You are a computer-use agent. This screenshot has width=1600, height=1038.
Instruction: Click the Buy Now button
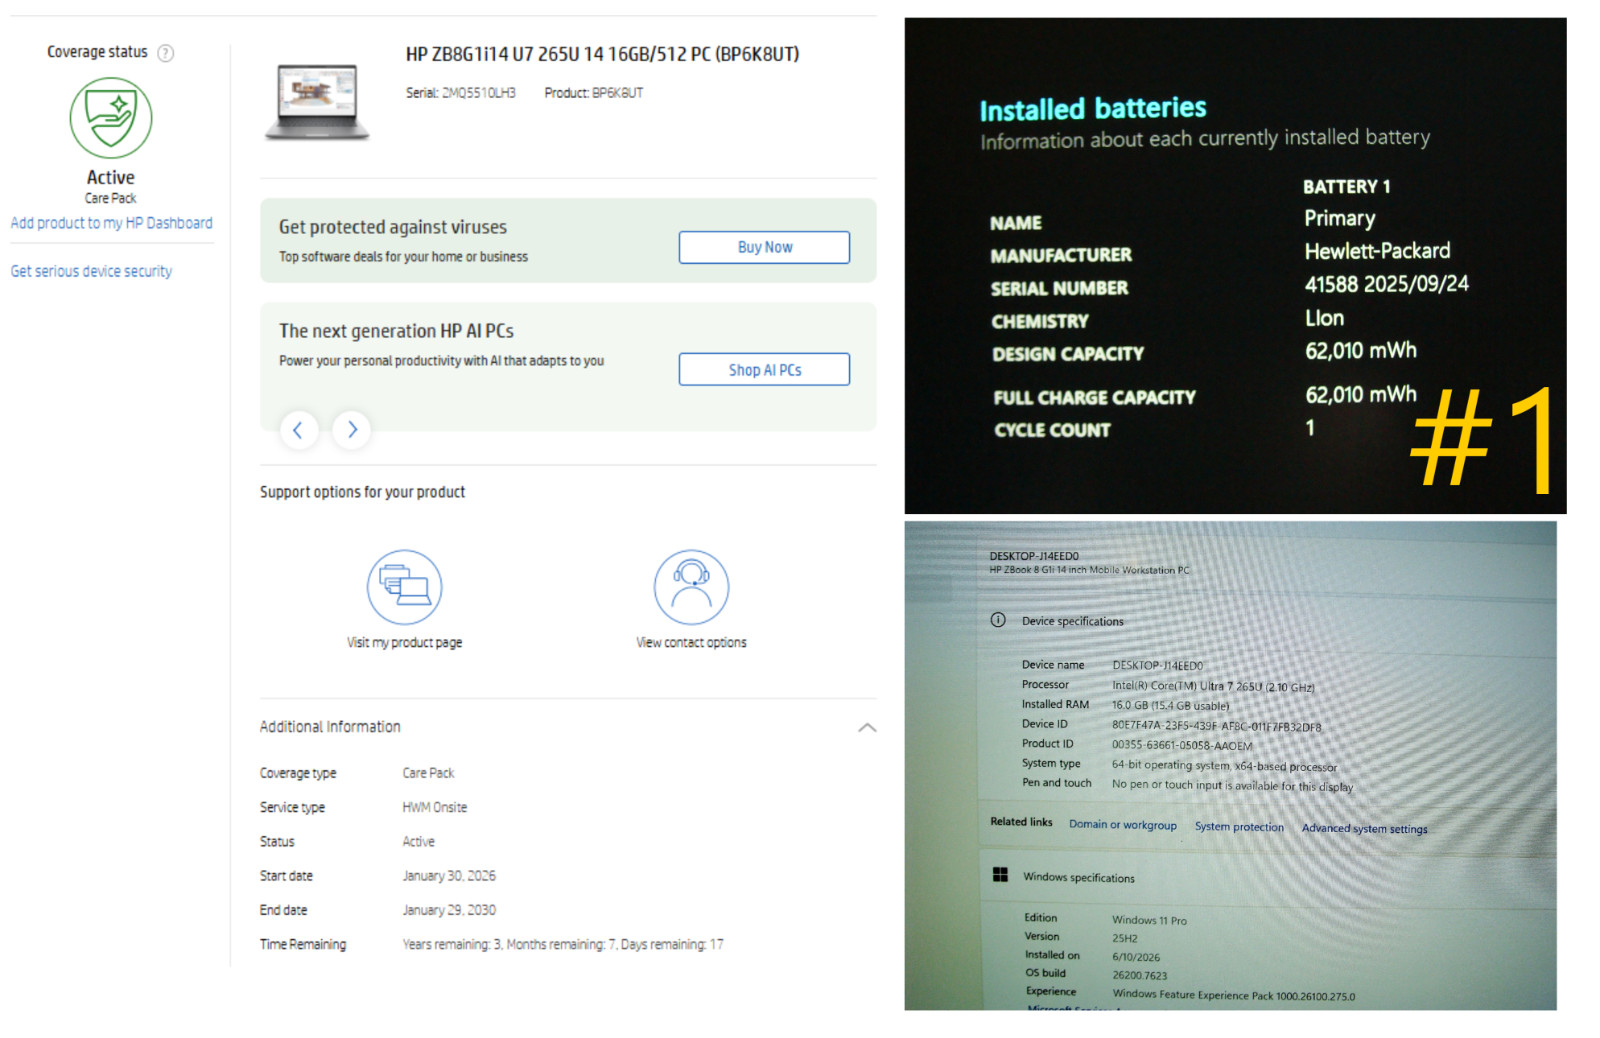764,247
